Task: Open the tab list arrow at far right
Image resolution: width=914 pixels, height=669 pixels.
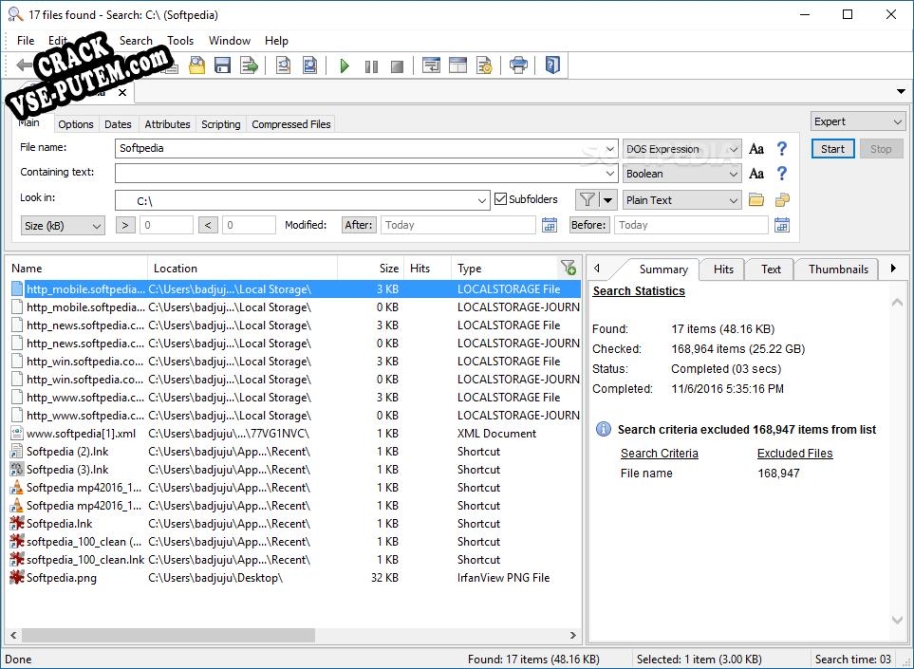Action: coord(901,91)
